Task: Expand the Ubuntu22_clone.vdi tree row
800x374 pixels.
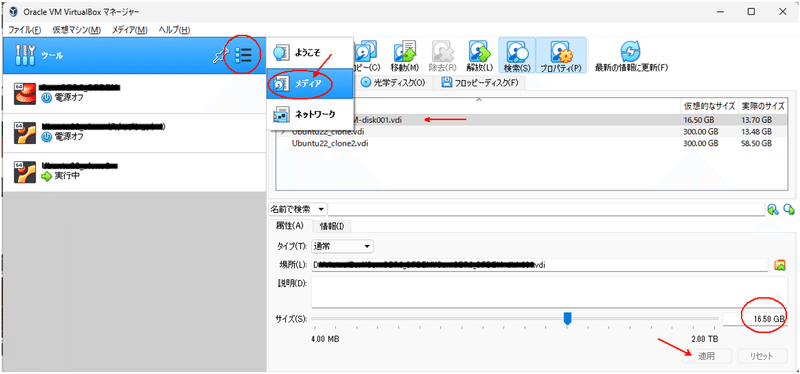Action: [x=283, y=132]
